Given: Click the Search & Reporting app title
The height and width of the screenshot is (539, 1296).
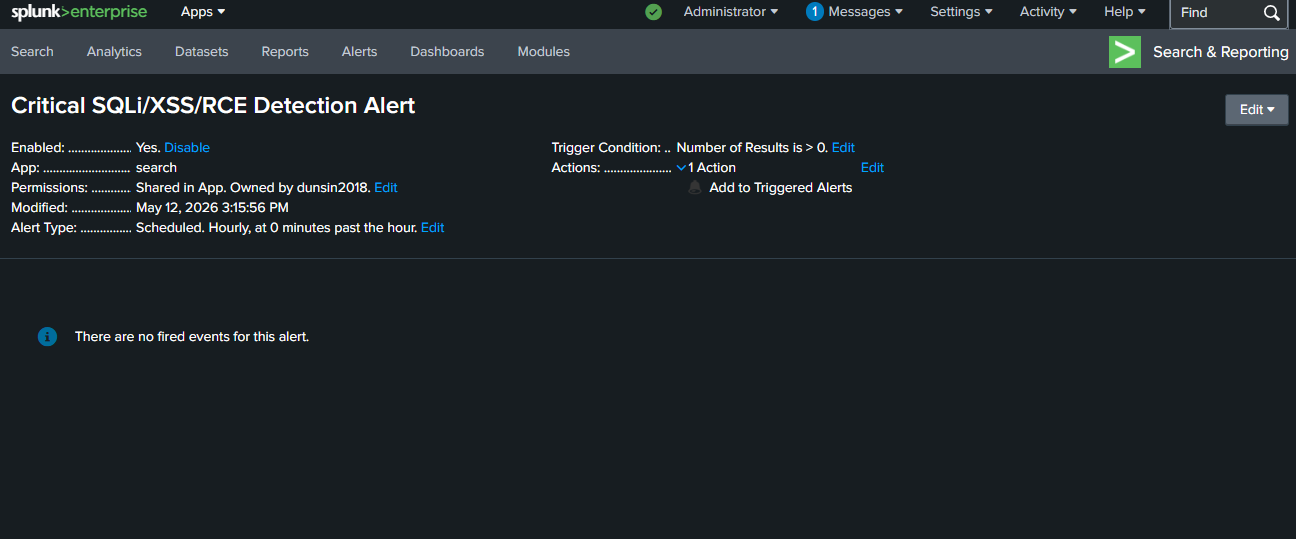Looking at the screenshot, I should (1221, 52).
